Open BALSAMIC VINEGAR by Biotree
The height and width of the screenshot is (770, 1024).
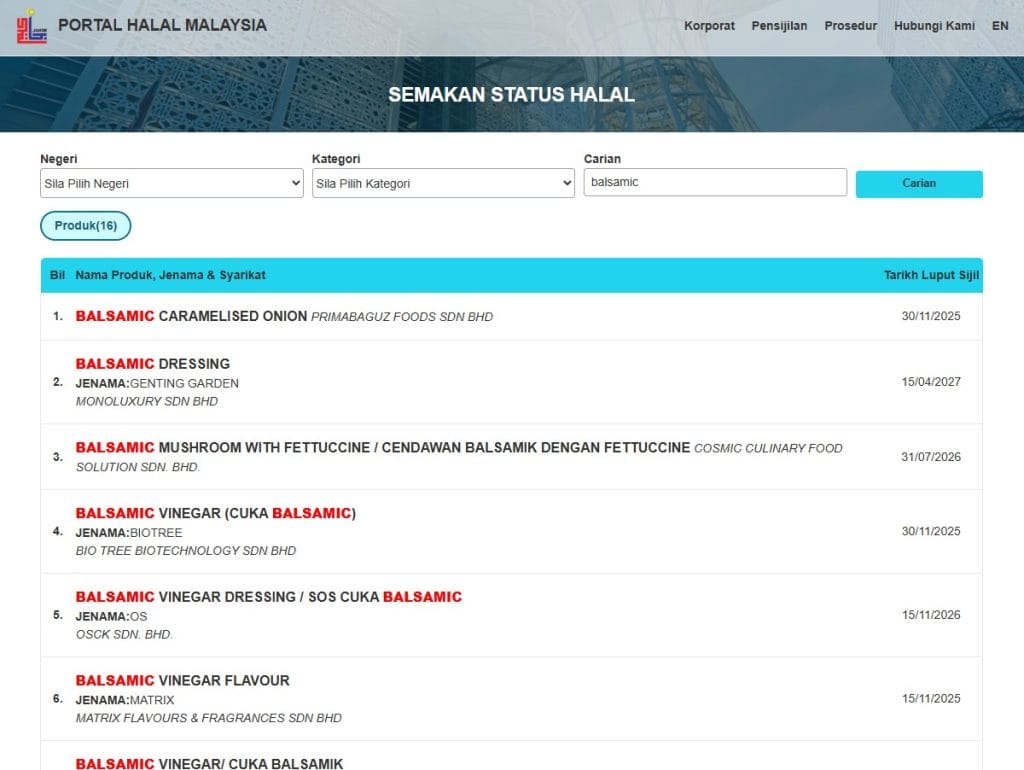click(215, 512)
